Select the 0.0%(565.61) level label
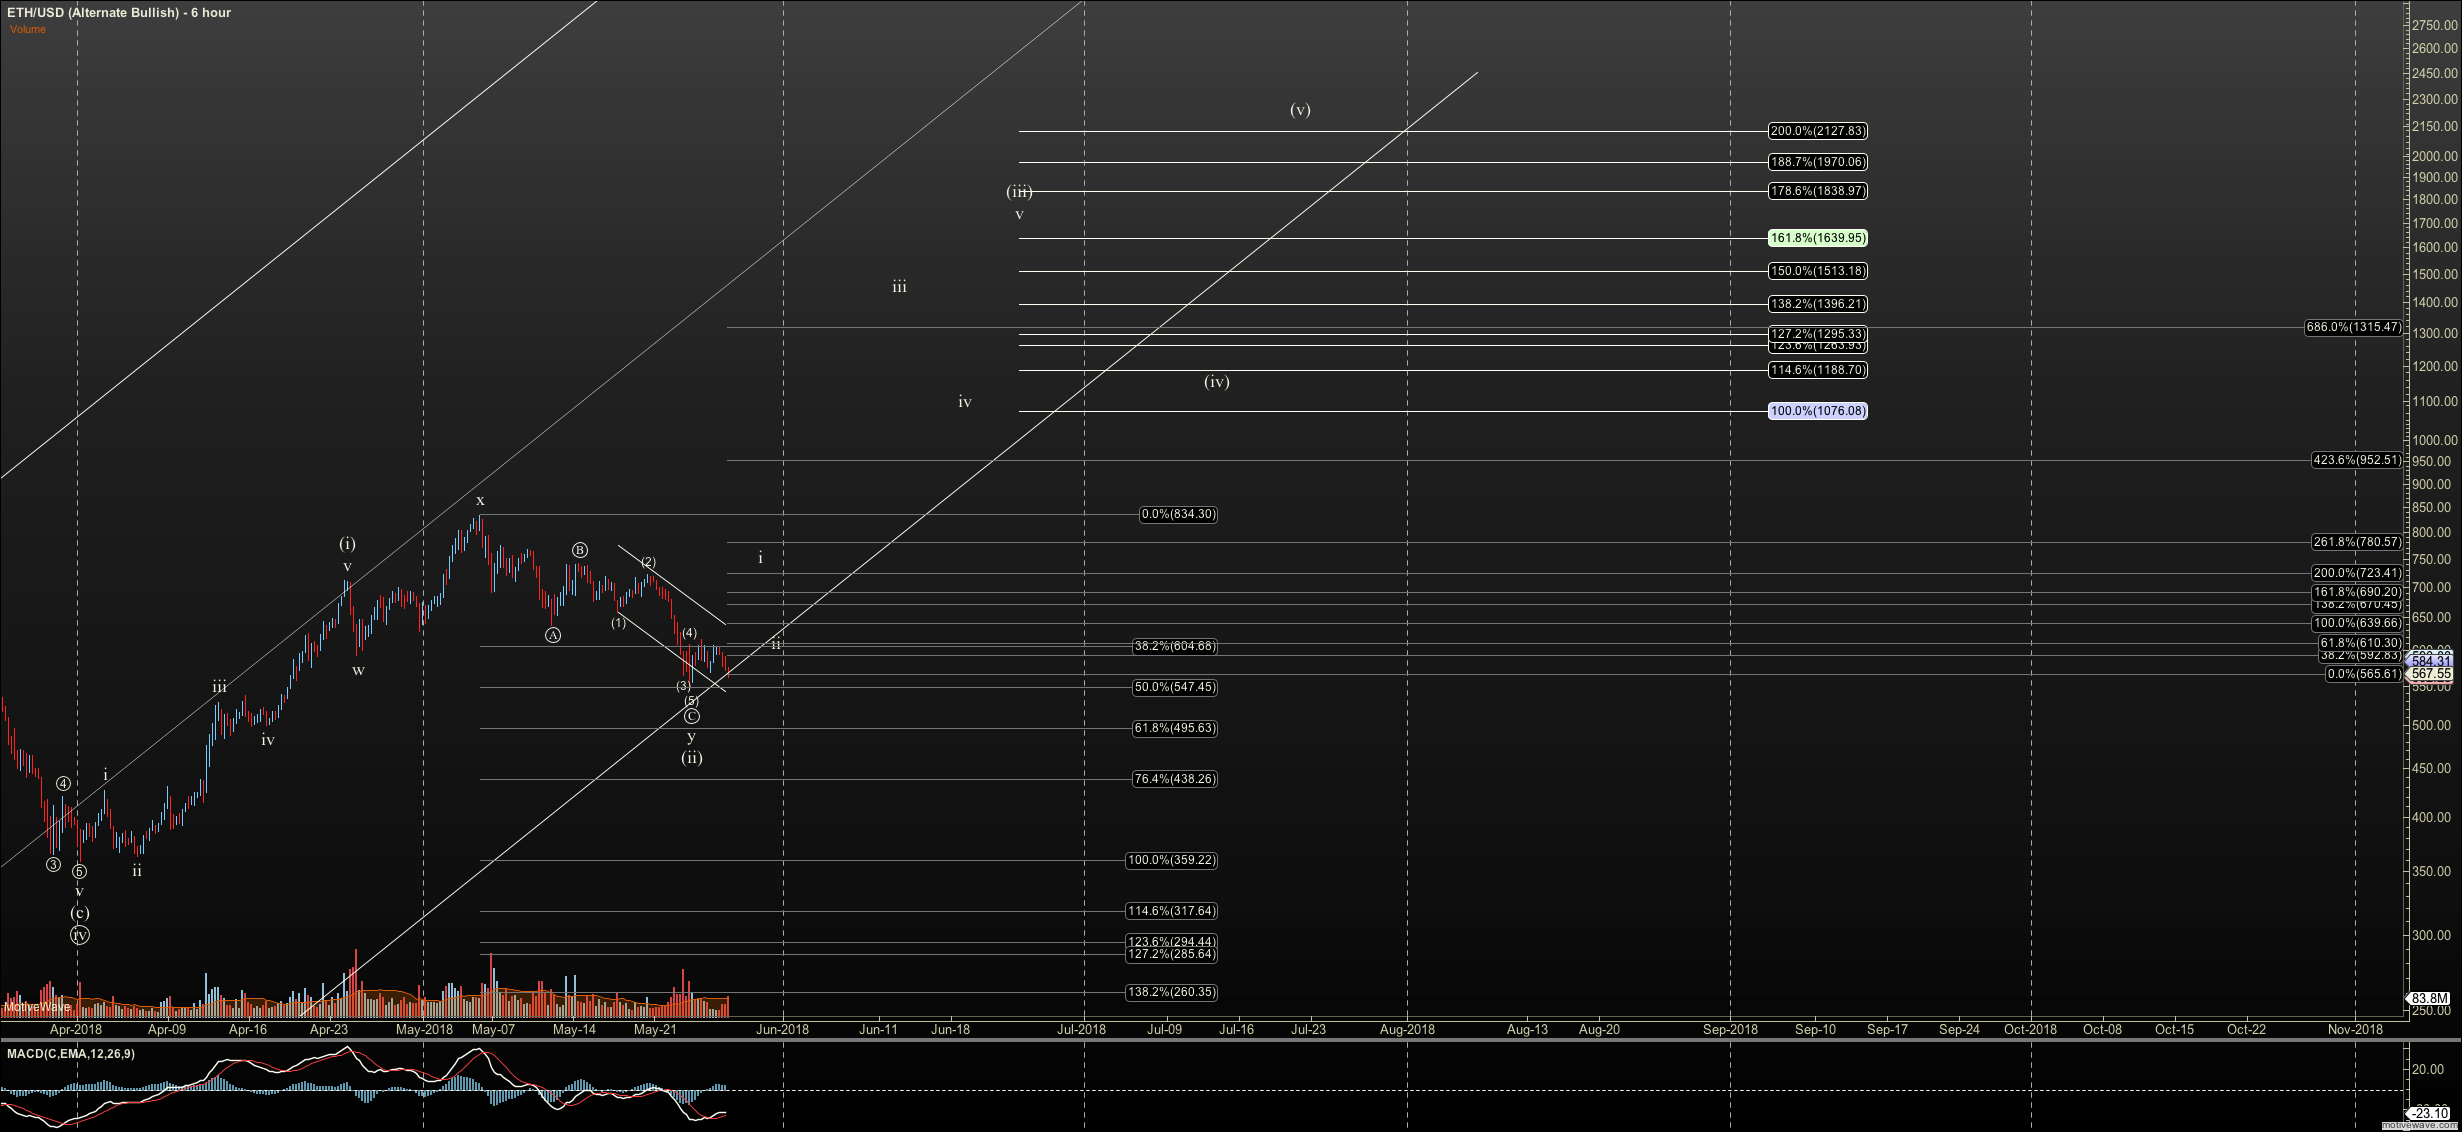This screenshot has width=2462, height=1132. (2362, 674)
